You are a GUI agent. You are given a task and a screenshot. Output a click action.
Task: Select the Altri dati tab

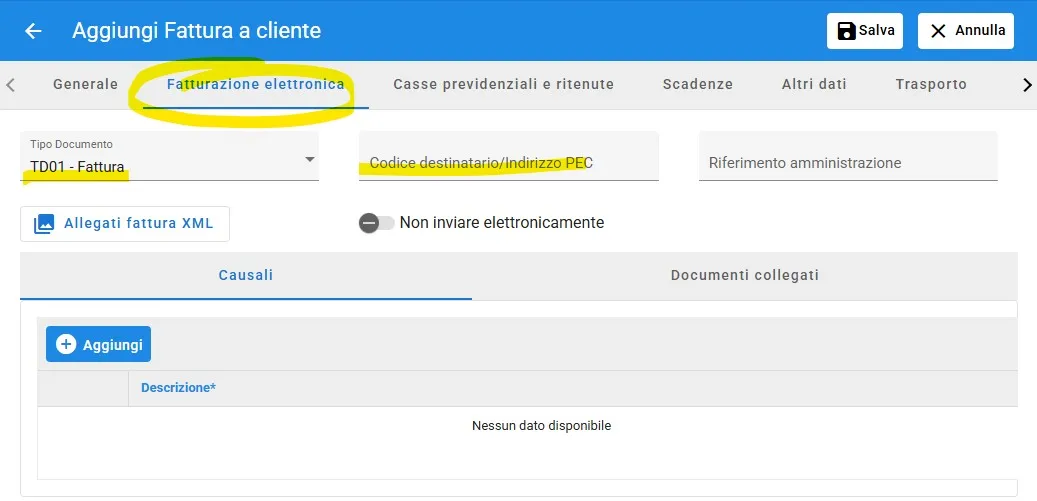click(814, 85)
